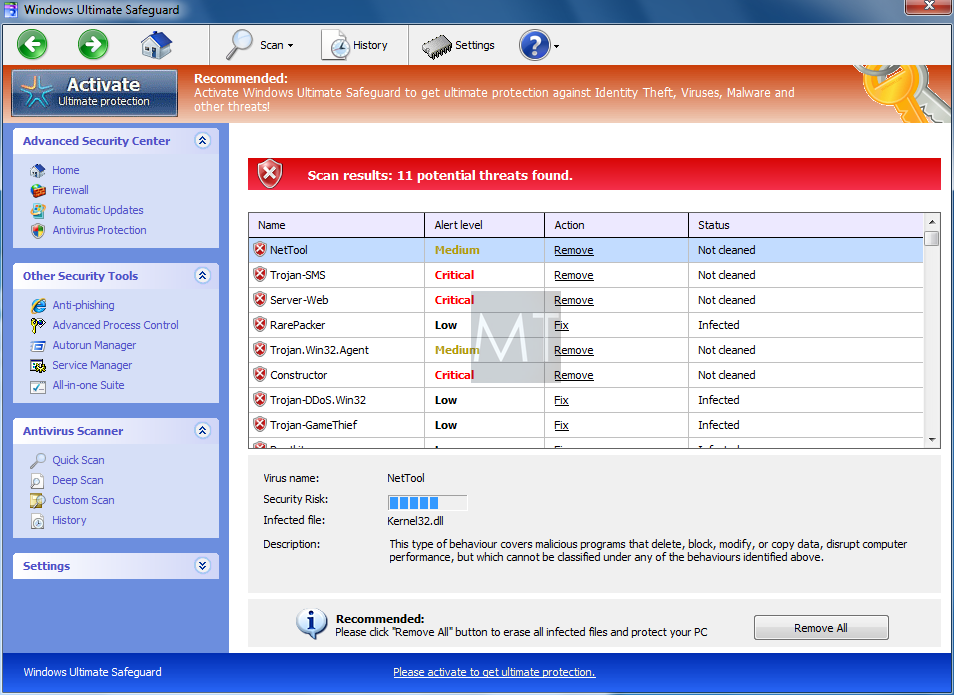The width and height of the screenshot is (954, 695).
Task: Click the Deep Scan sidebar link
Action: pyautogui.click(x=77, y=480)
